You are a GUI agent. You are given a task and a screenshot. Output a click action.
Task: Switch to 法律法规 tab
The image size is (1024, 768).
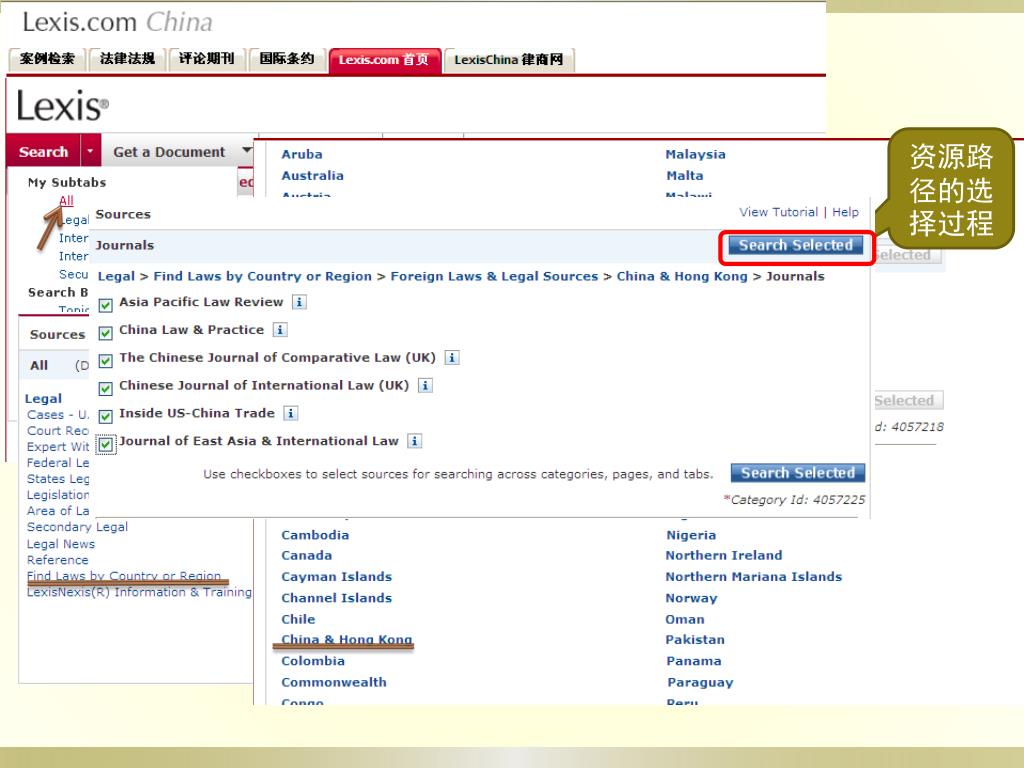pyautogui.click(x=127, y=59)
